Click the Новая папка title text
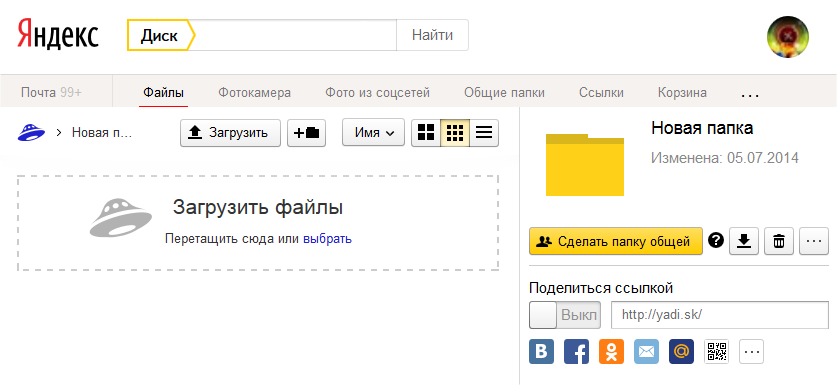The image size is (837, 385). (x=702, y=128)
